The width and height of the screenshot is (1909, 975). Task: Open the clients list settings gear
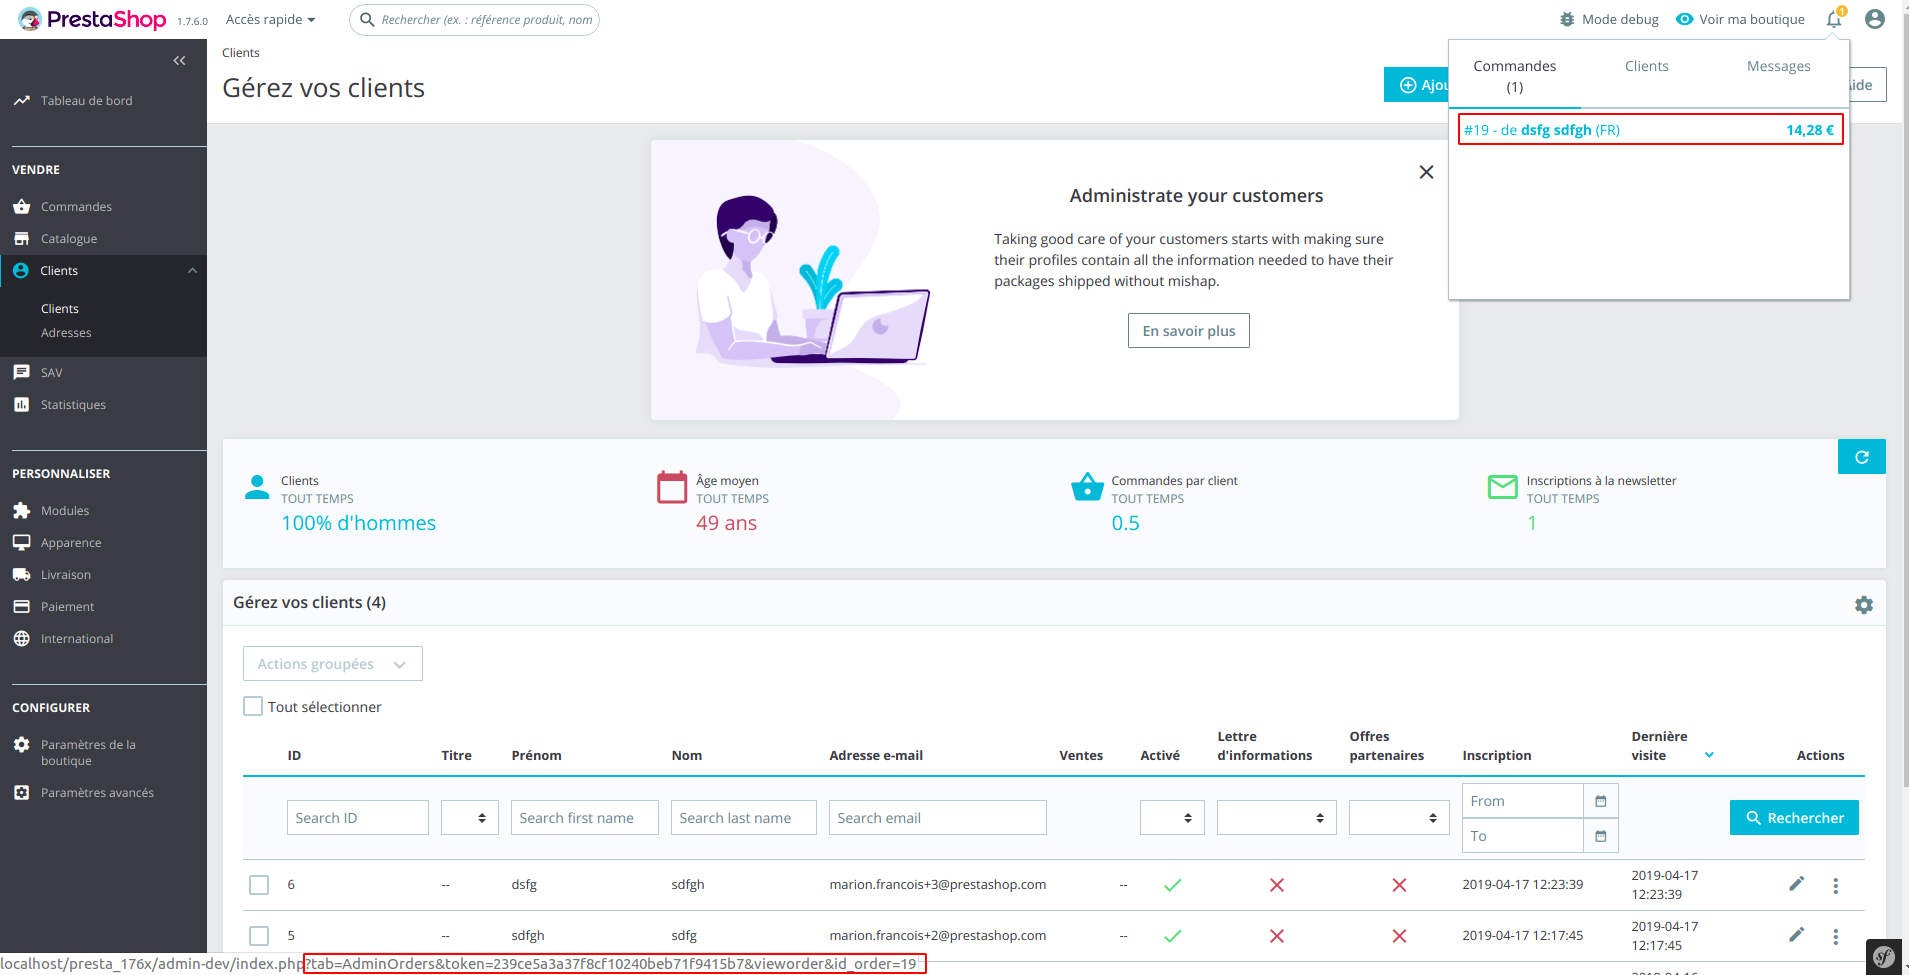1863,604
